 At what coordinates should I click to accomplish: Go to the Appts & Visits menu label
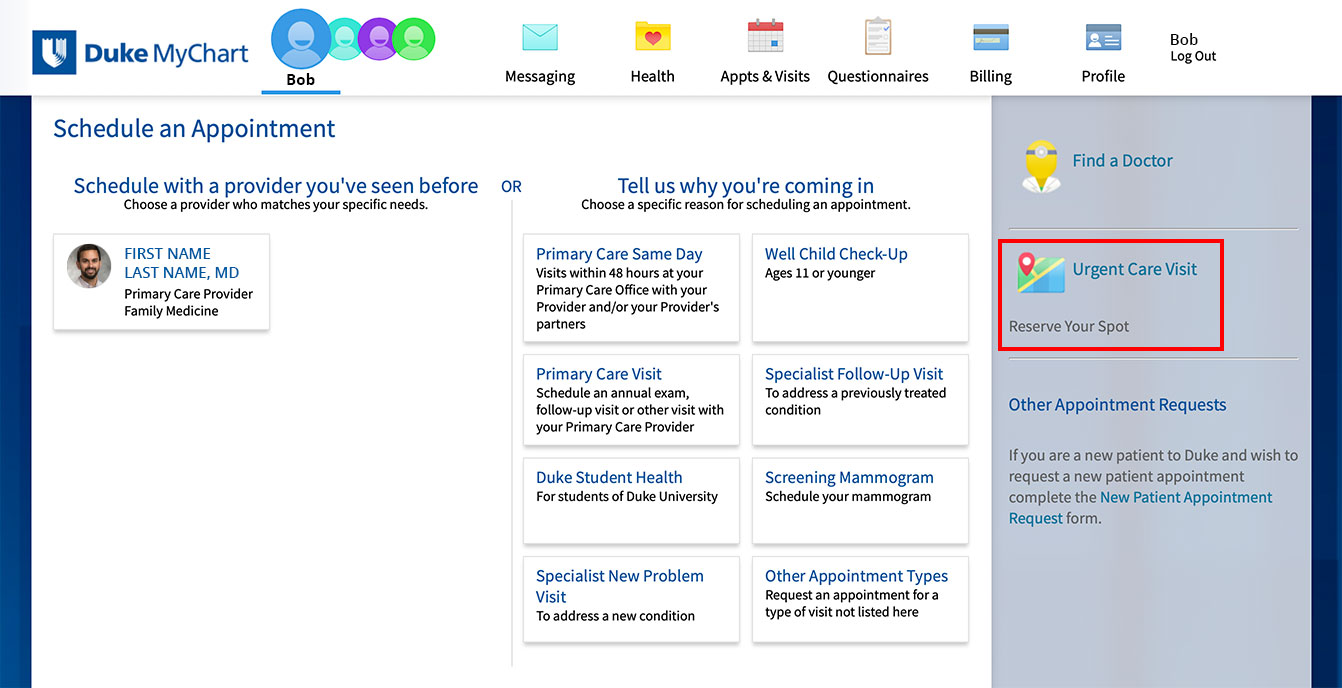[765, 76]
